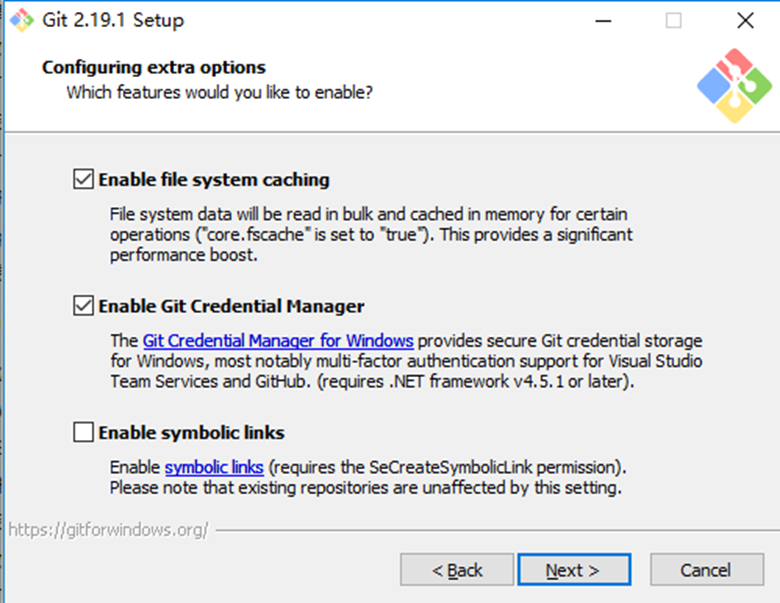
Task: Close the Git 2.19.1 Setup window
Action: click(x=745, y=20)
